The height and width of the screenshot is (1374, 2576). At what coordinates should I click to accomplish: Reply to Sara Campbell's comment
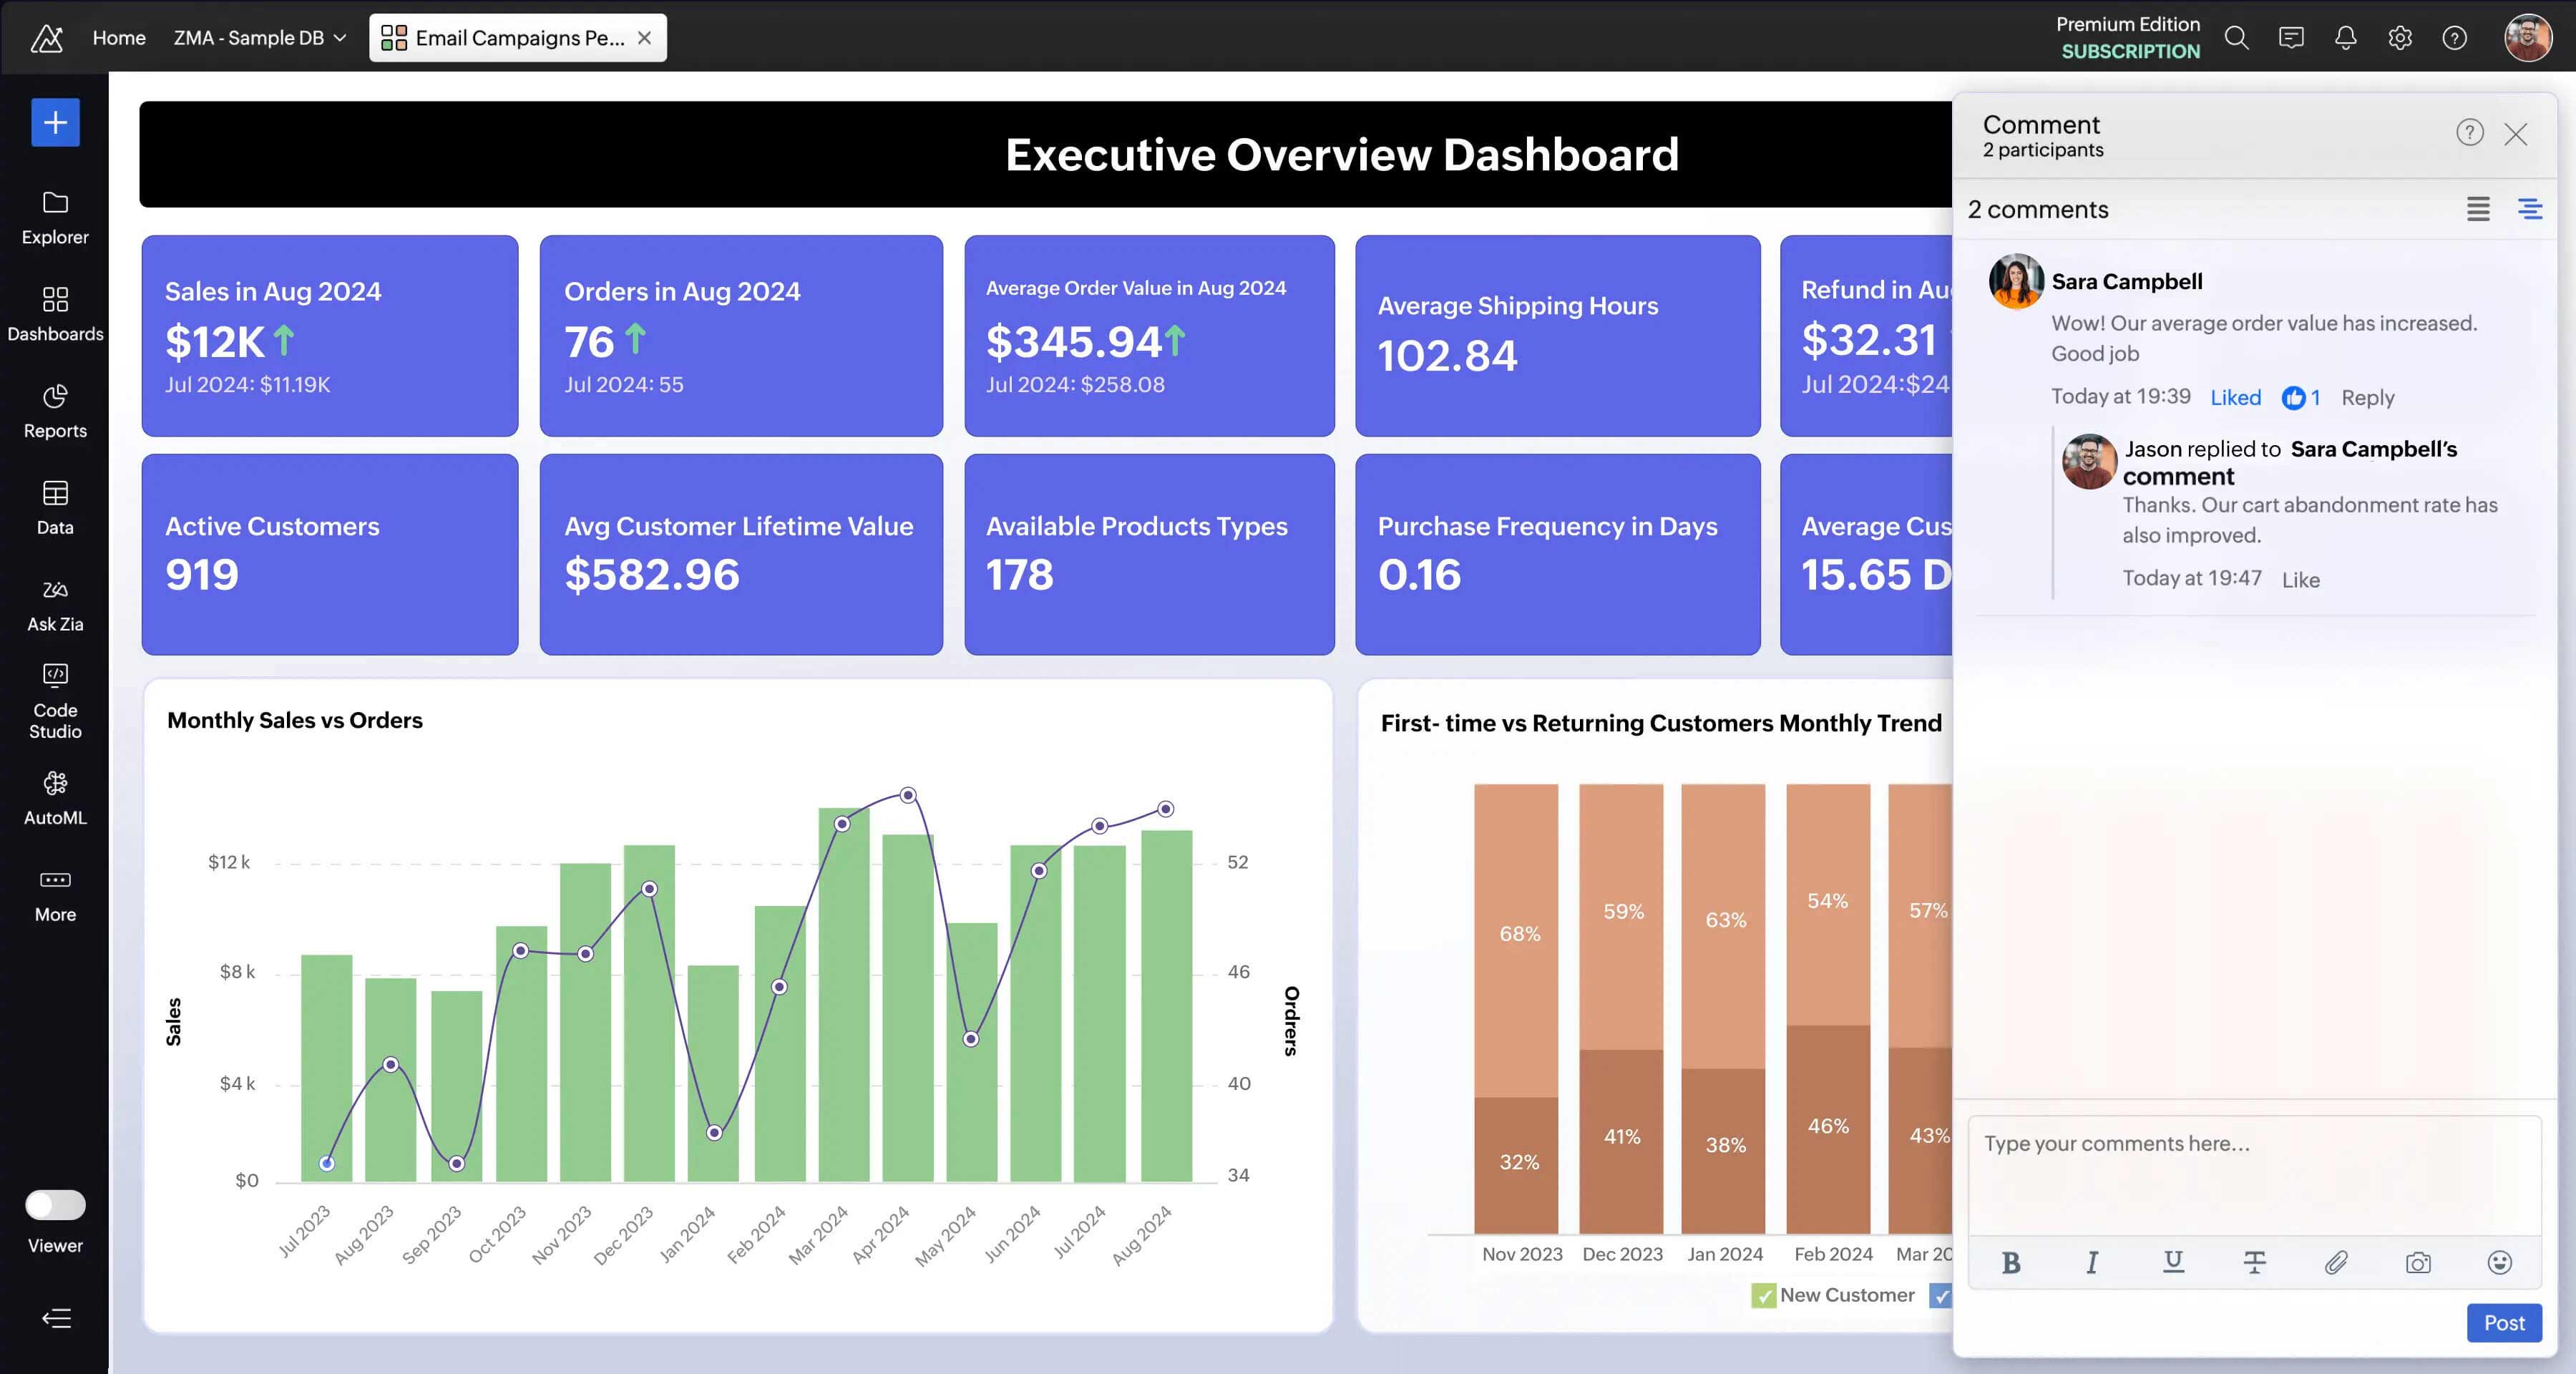(2367, 398)
